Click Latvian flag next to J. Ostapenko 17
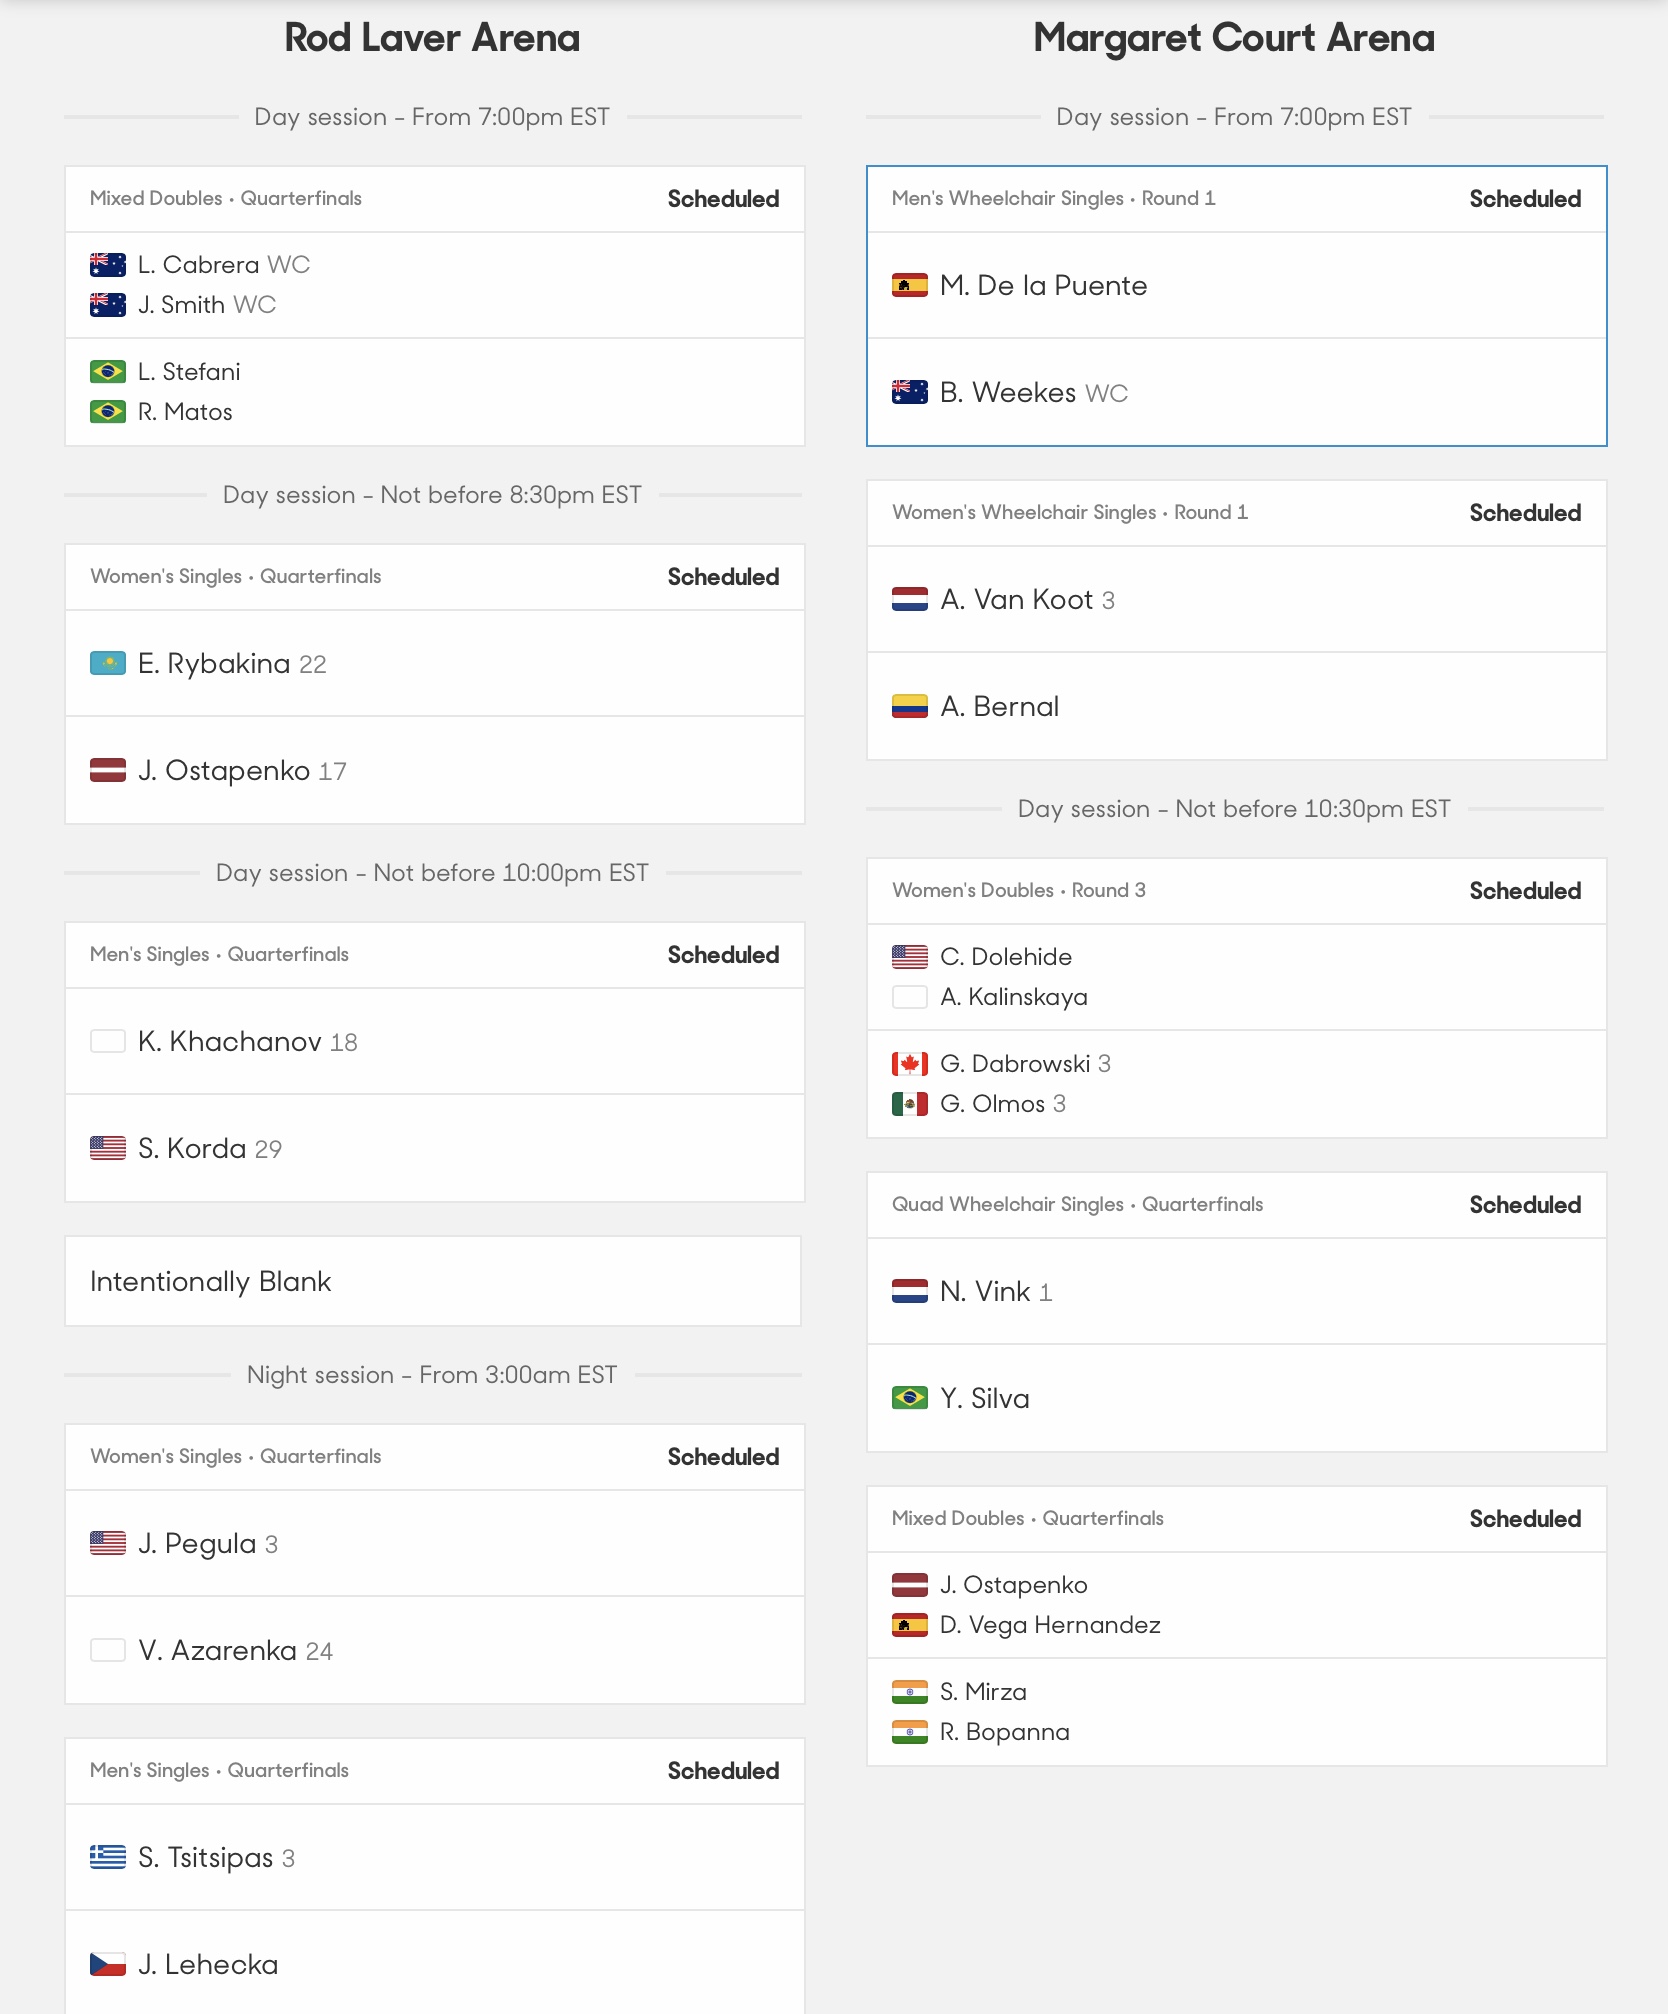This screenshot has height=2014, width=1668. pos(108,770)
